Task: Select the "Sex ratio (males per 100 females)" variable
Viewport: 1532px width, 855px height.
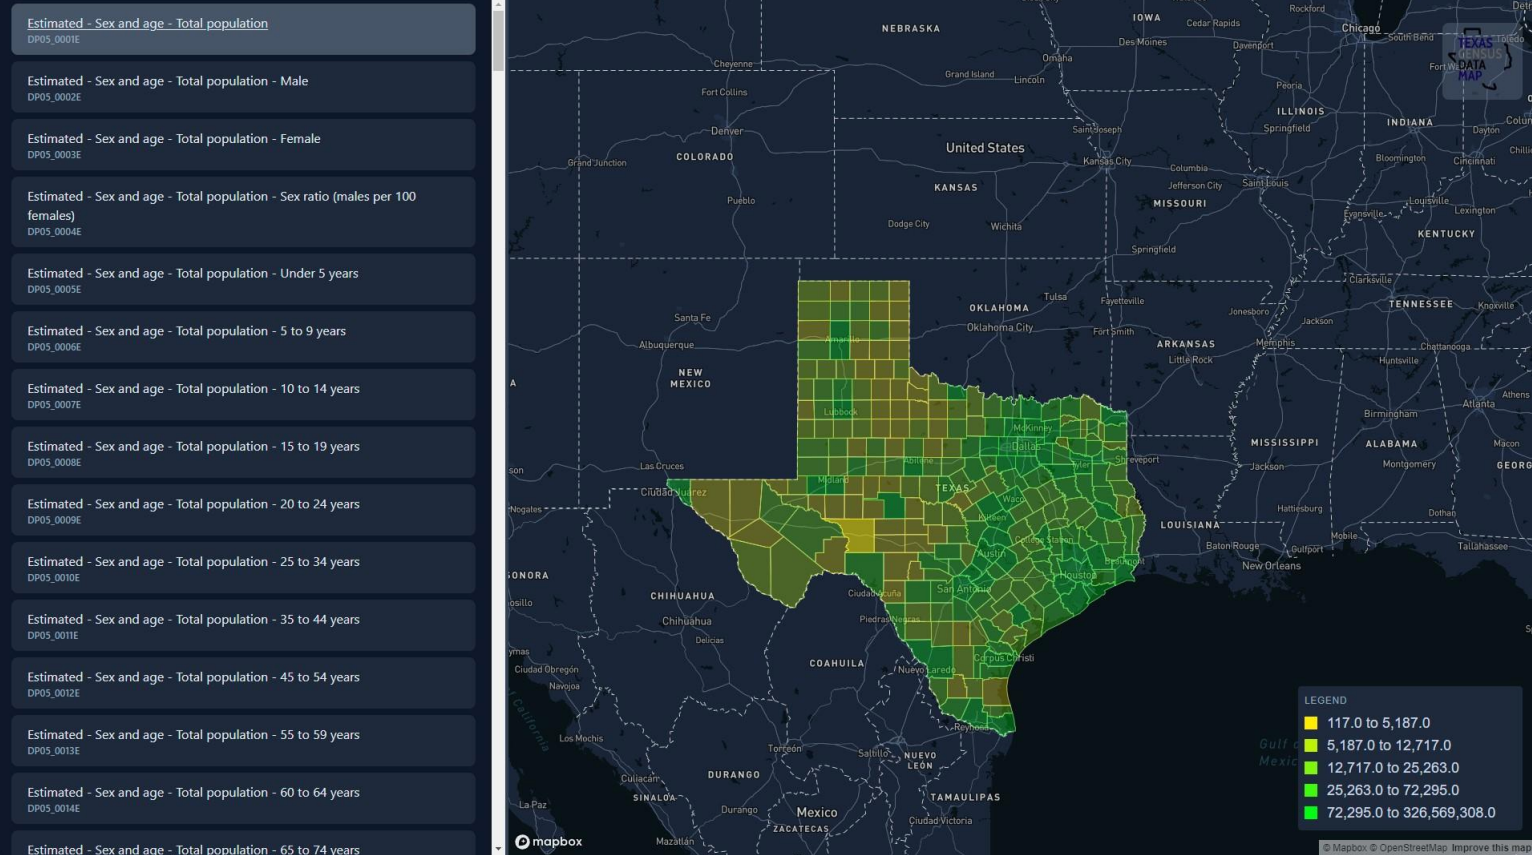Action: coord(243,211)
